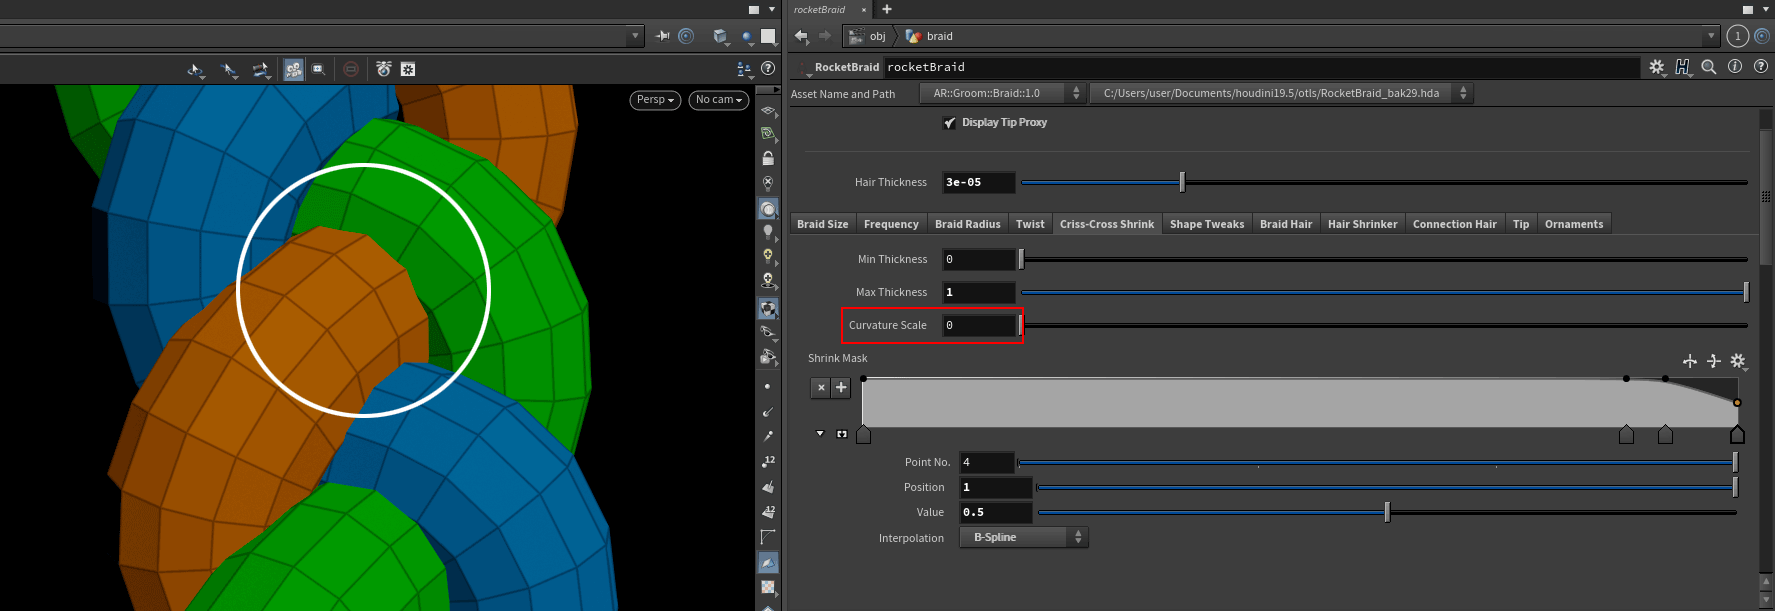Click the circled 1 pane link number
This screenshot has width=1775, height=611.
click(x=1737, y=36)
